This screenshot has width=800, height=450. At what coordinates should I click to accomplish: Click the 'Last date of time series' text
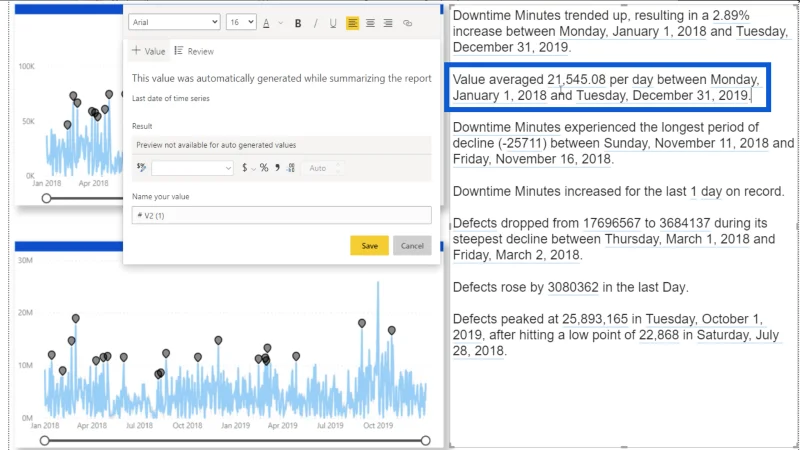[x=170, y=98]
